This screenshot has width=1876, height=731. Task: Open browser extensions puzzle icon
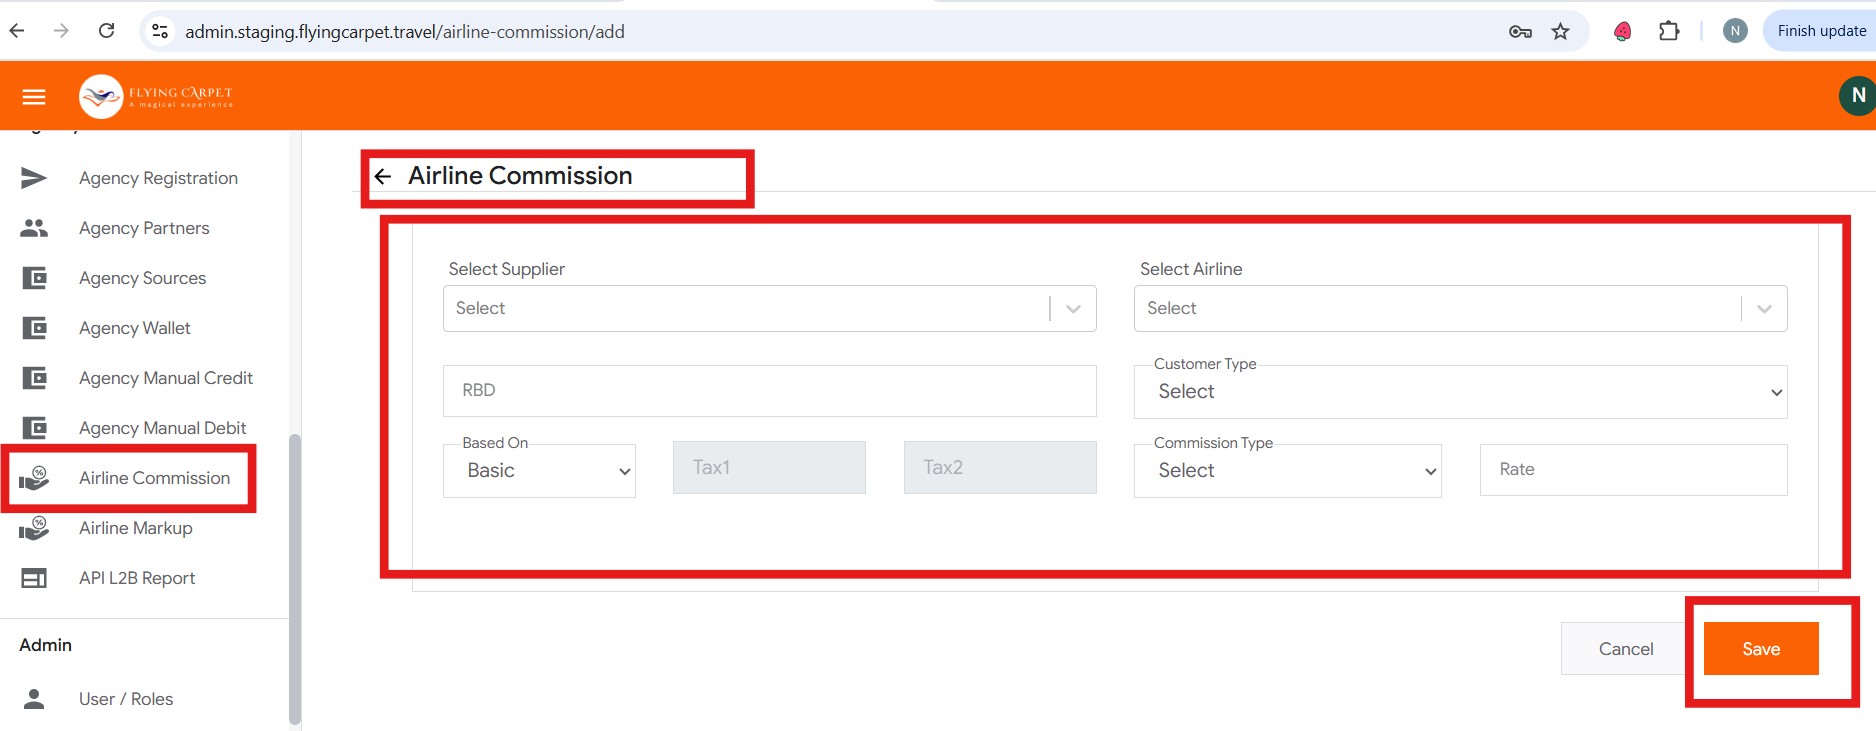(1669, 32)
